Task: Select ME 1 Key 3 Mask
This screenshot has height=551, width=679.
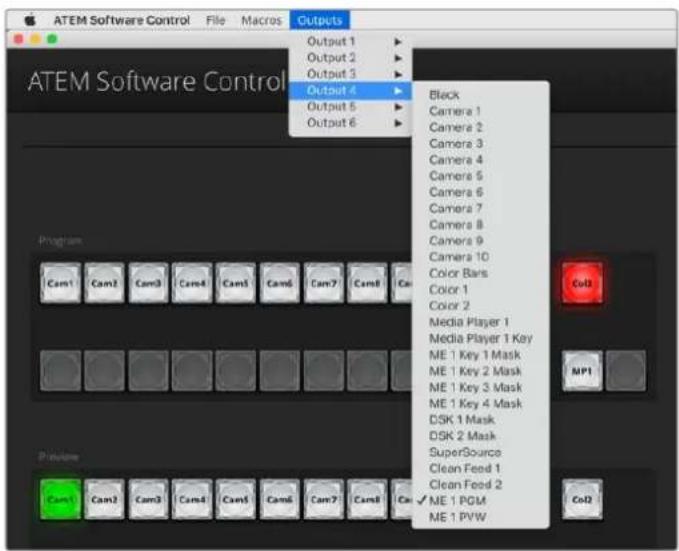Action: (x=481, y=387)
